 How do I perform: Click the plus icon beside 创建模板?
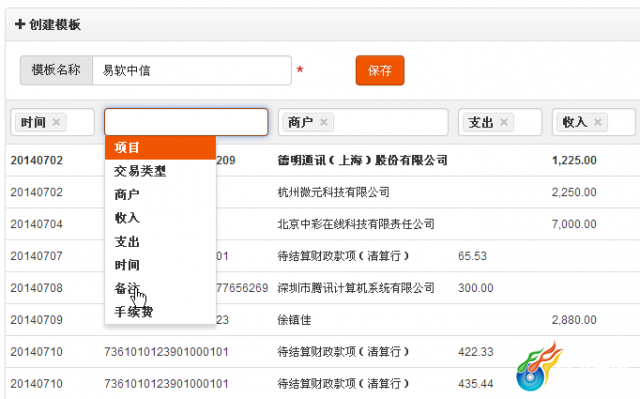(20, 24)
